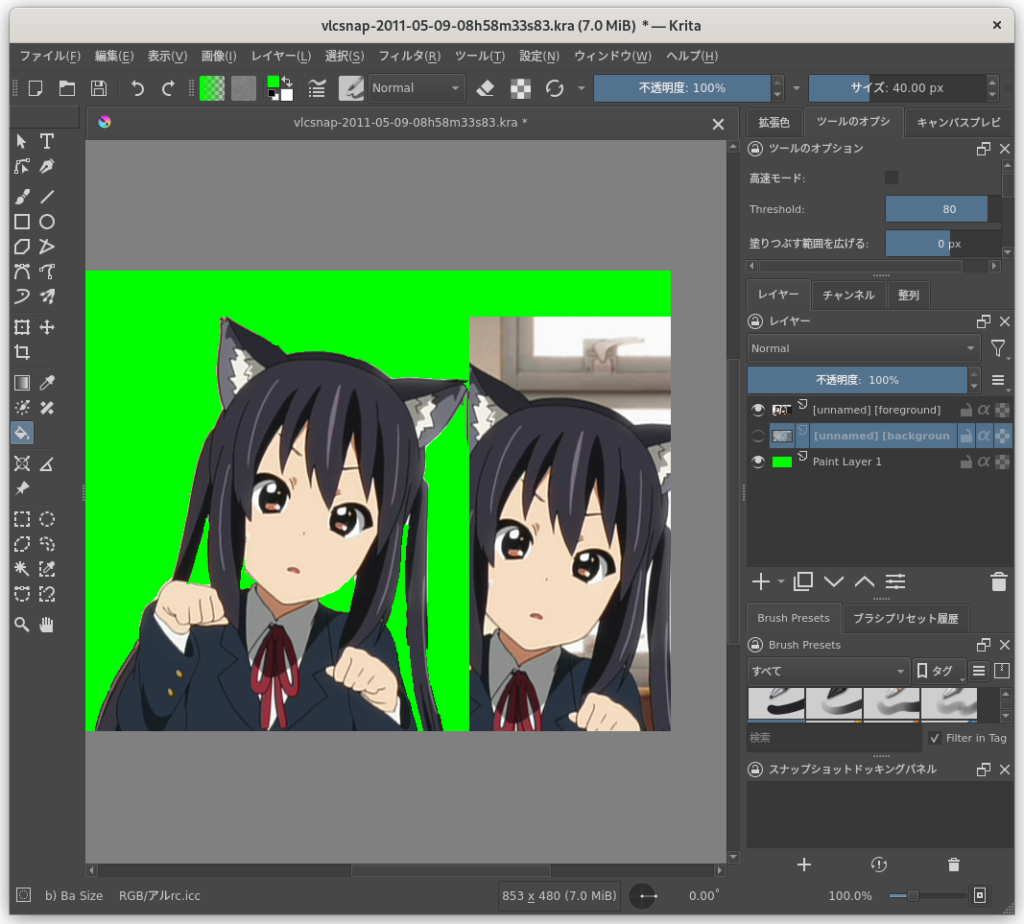
Task: Delete the selected layer with trash icon
Action: point(999,581)
